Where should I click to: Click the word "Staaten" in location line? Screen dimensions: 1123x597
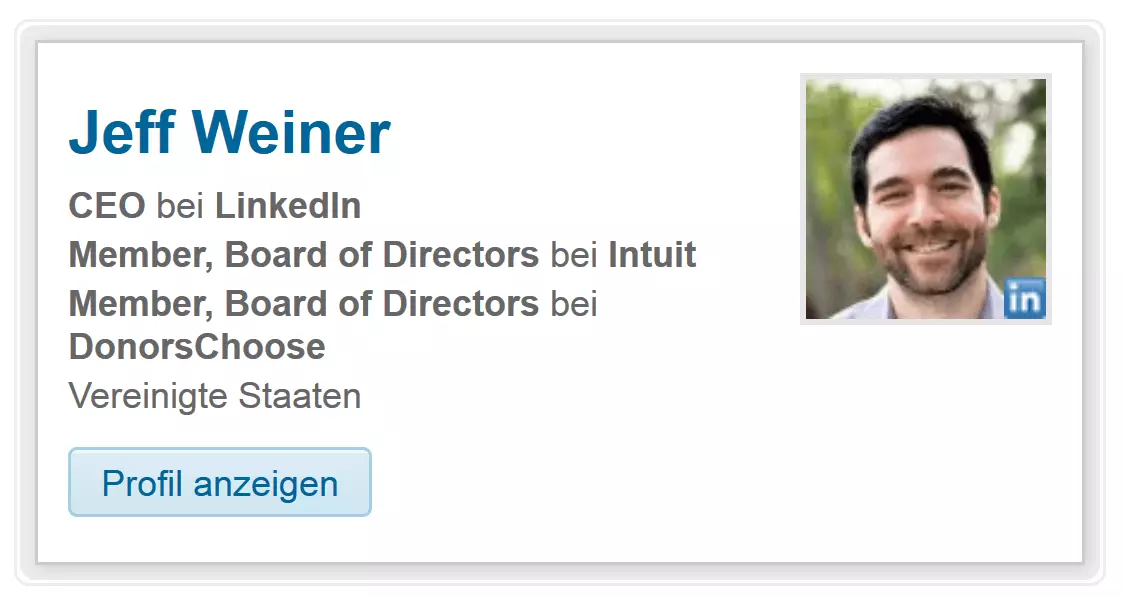(x=300, y=396)
